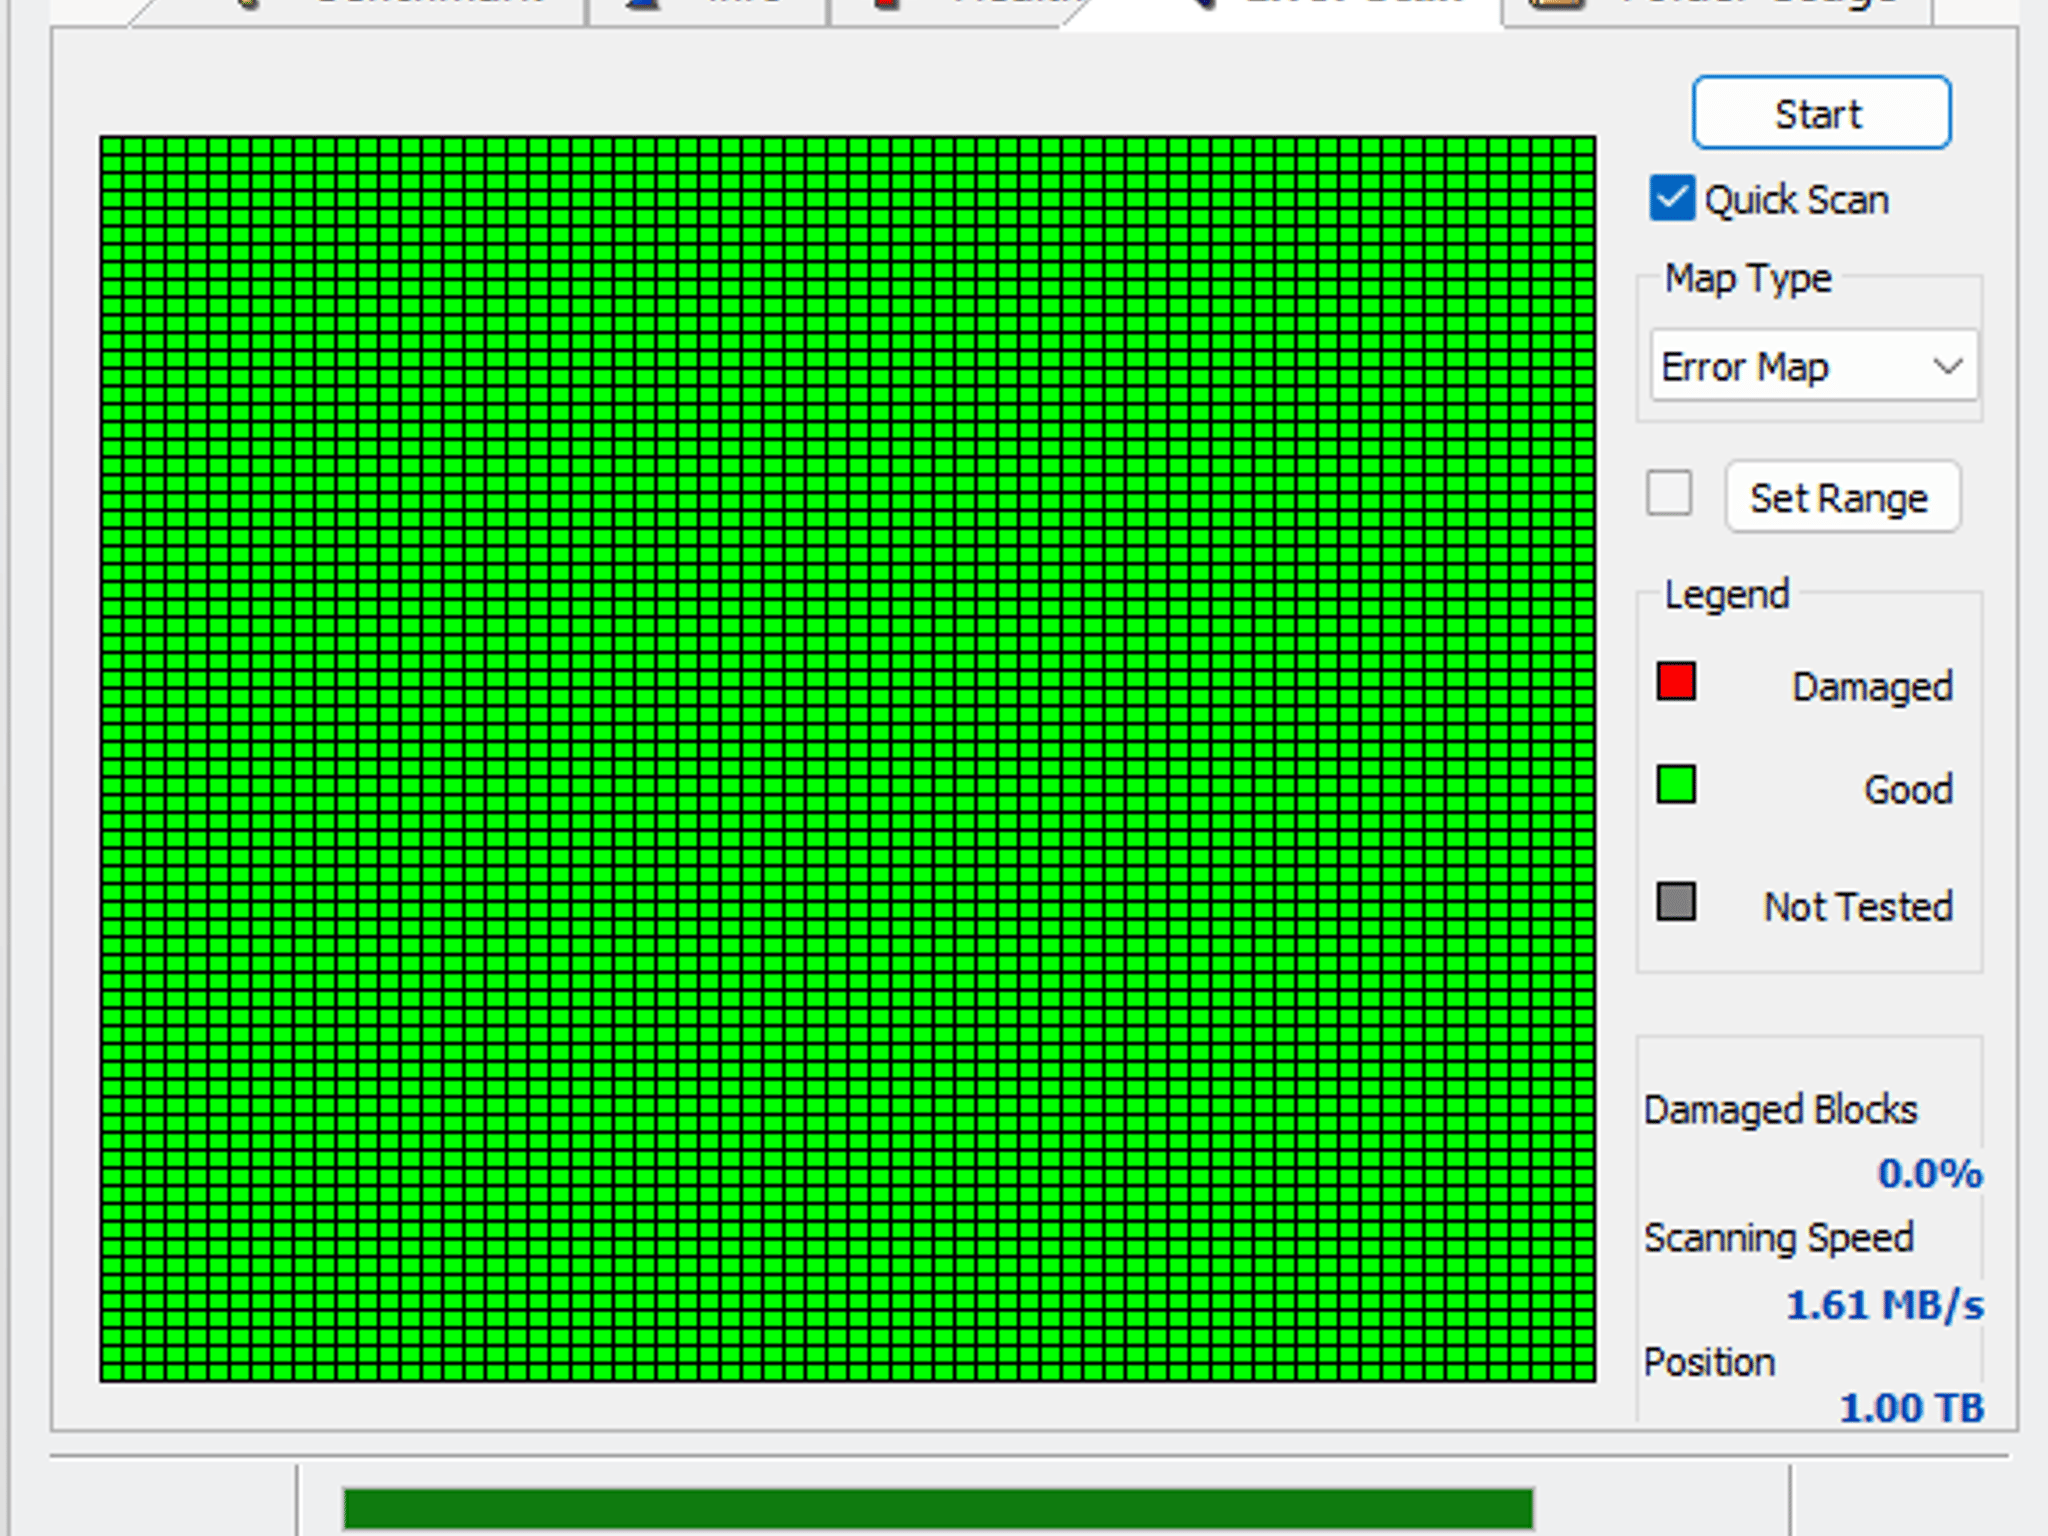
Task: Click the 'Map Type' group heading
Action: 1747,278
